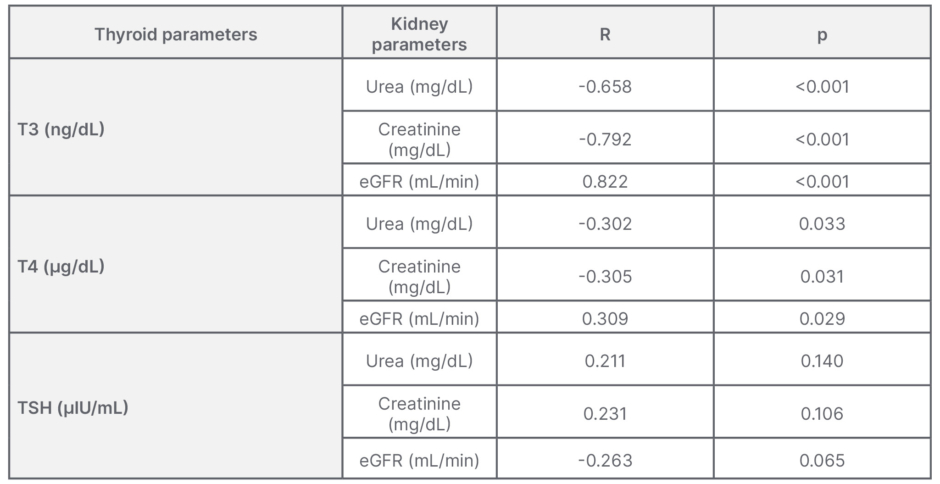This screenshot has height=484, width=940.
Task: Click the R value 0.211 cell
Action: (605, 361)
